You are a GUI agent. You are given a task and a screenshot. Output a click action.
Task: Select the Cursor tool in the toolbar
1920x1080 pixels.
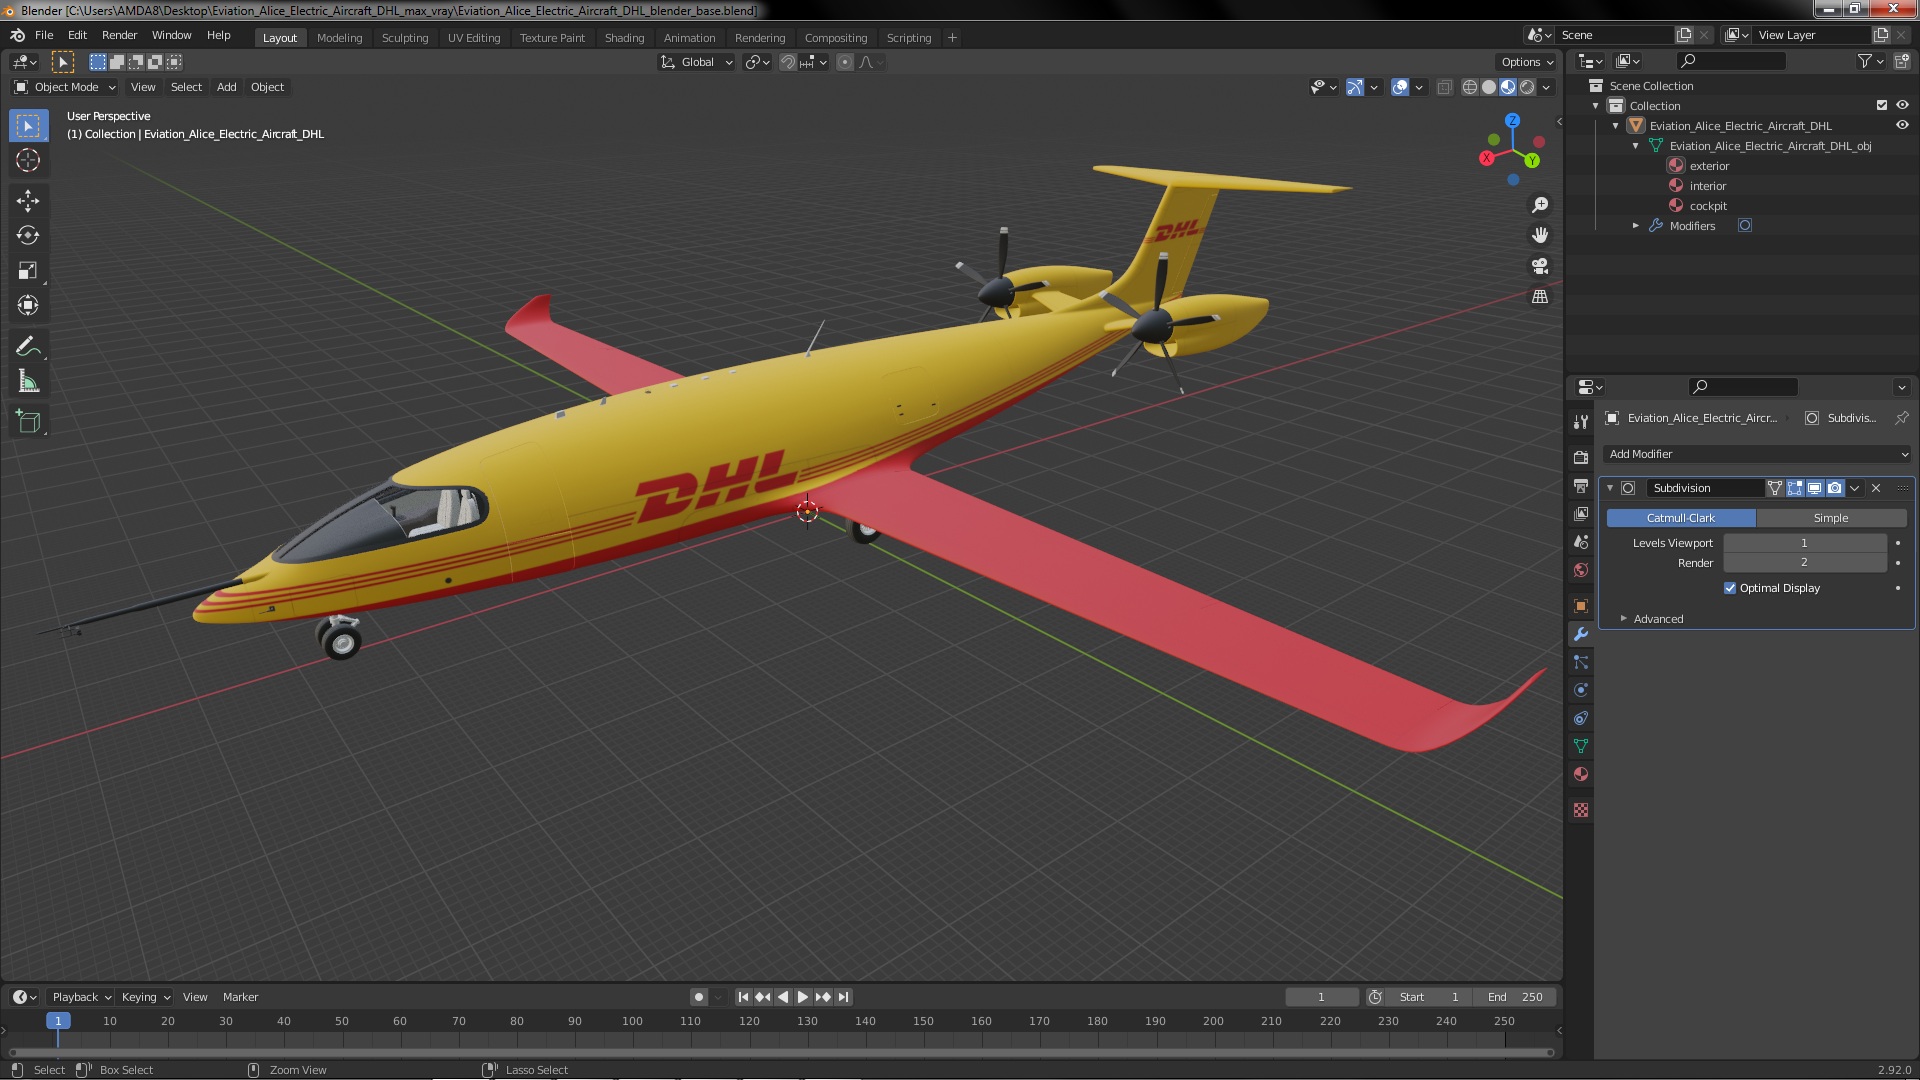tap(28, 161)
